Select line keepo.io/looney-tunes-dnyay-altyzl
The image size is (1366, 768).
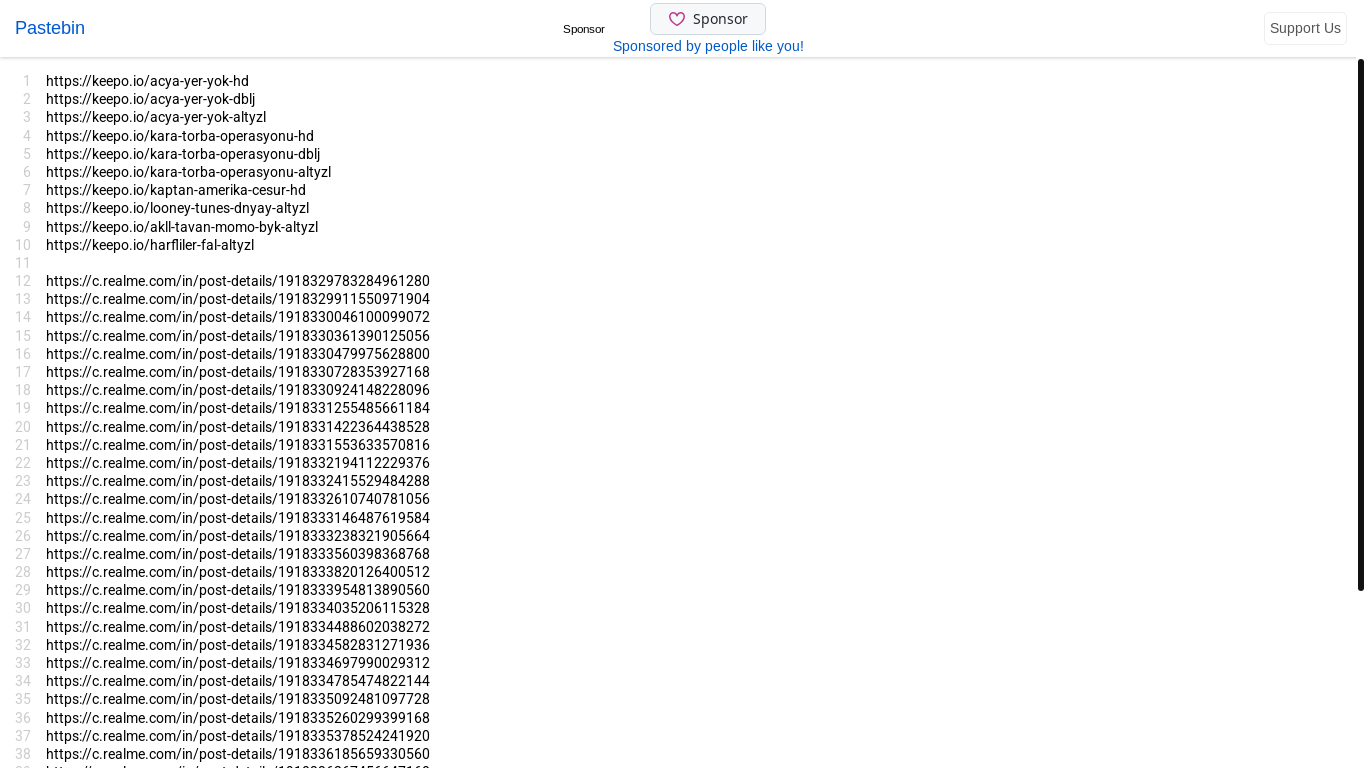(x=177, y=208)
